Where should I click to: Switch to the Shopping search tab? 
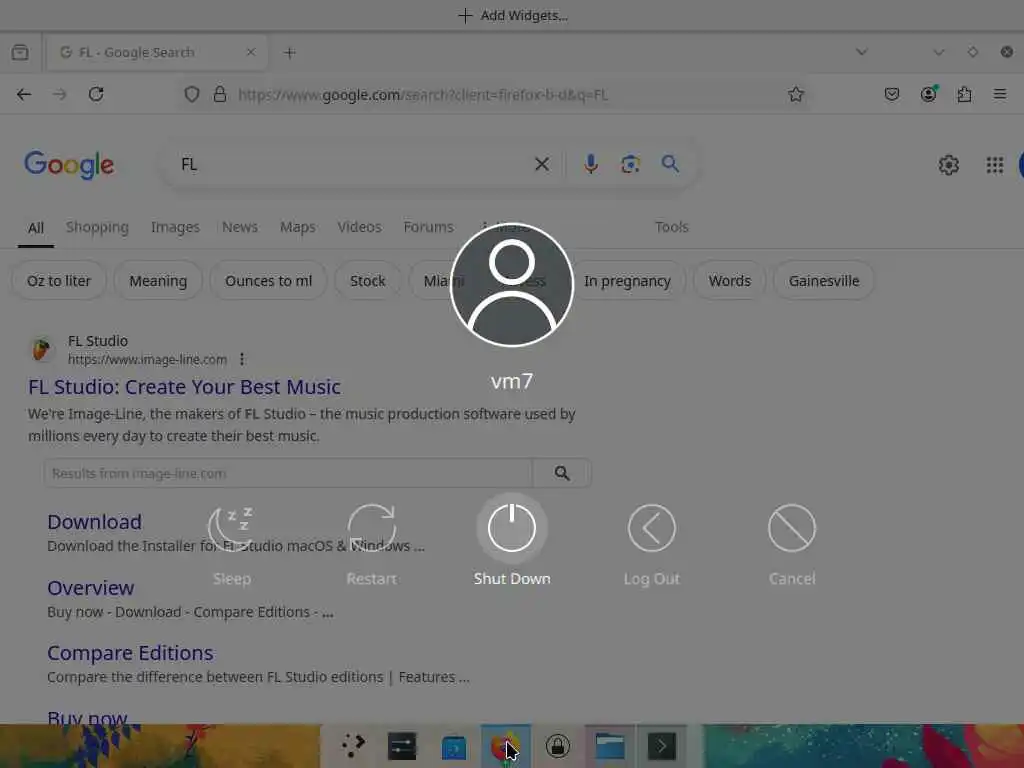(97, 227)
